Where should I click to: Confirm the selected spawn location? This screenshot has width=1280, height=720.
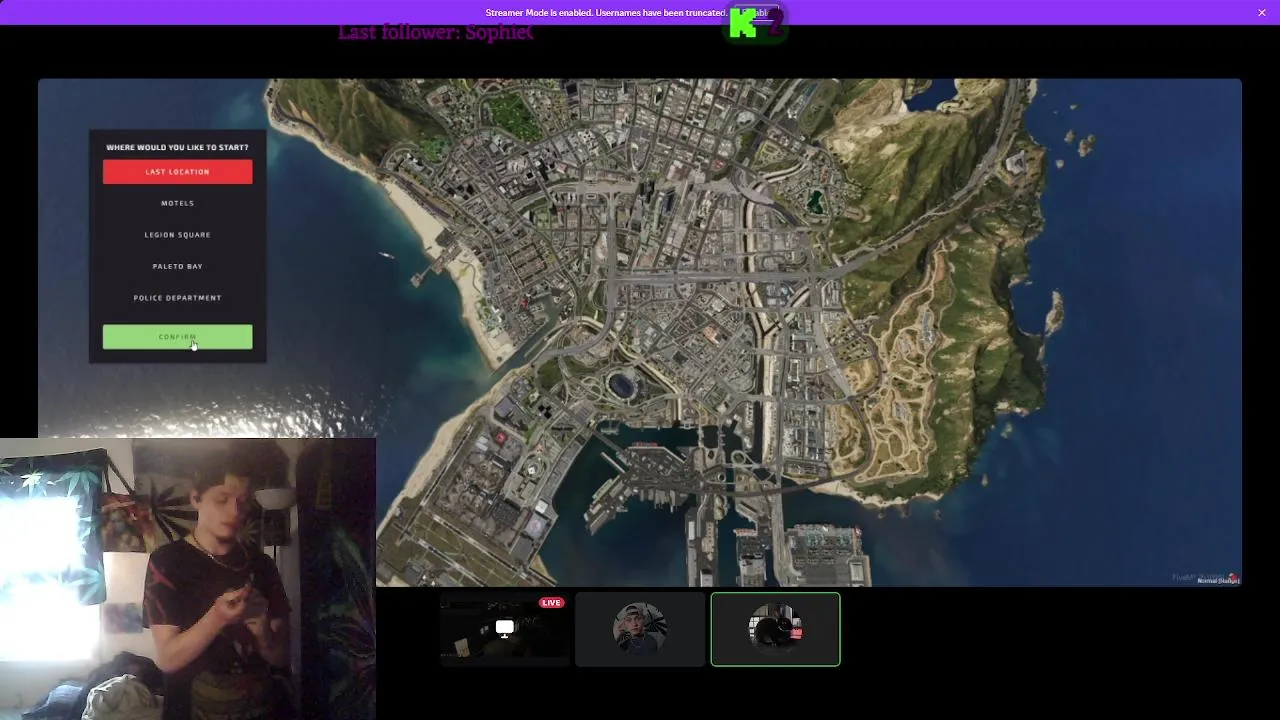[x=177, y=337]
